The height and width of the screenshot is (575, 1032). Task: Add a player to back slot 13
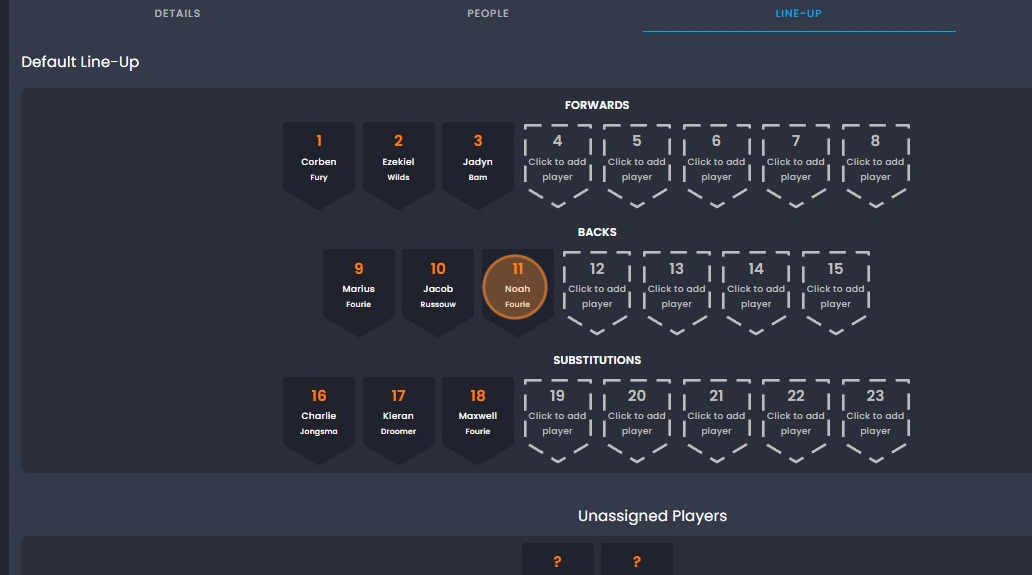[x=677, y=292]
